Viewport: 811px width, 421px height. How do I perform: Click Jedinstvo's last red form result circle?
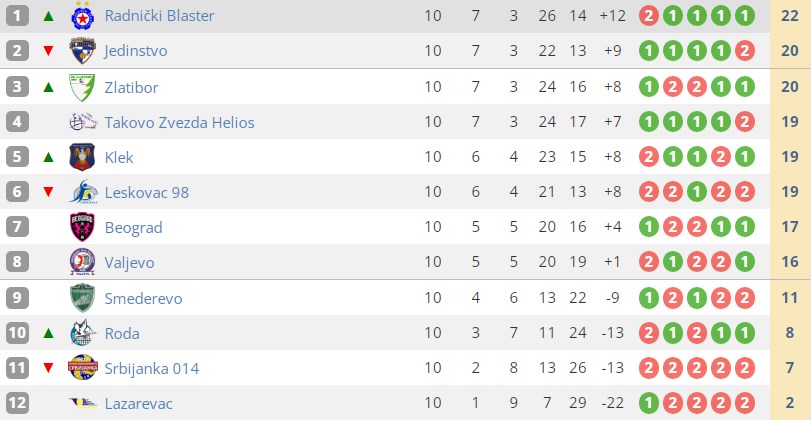click(x=744, y=51)
